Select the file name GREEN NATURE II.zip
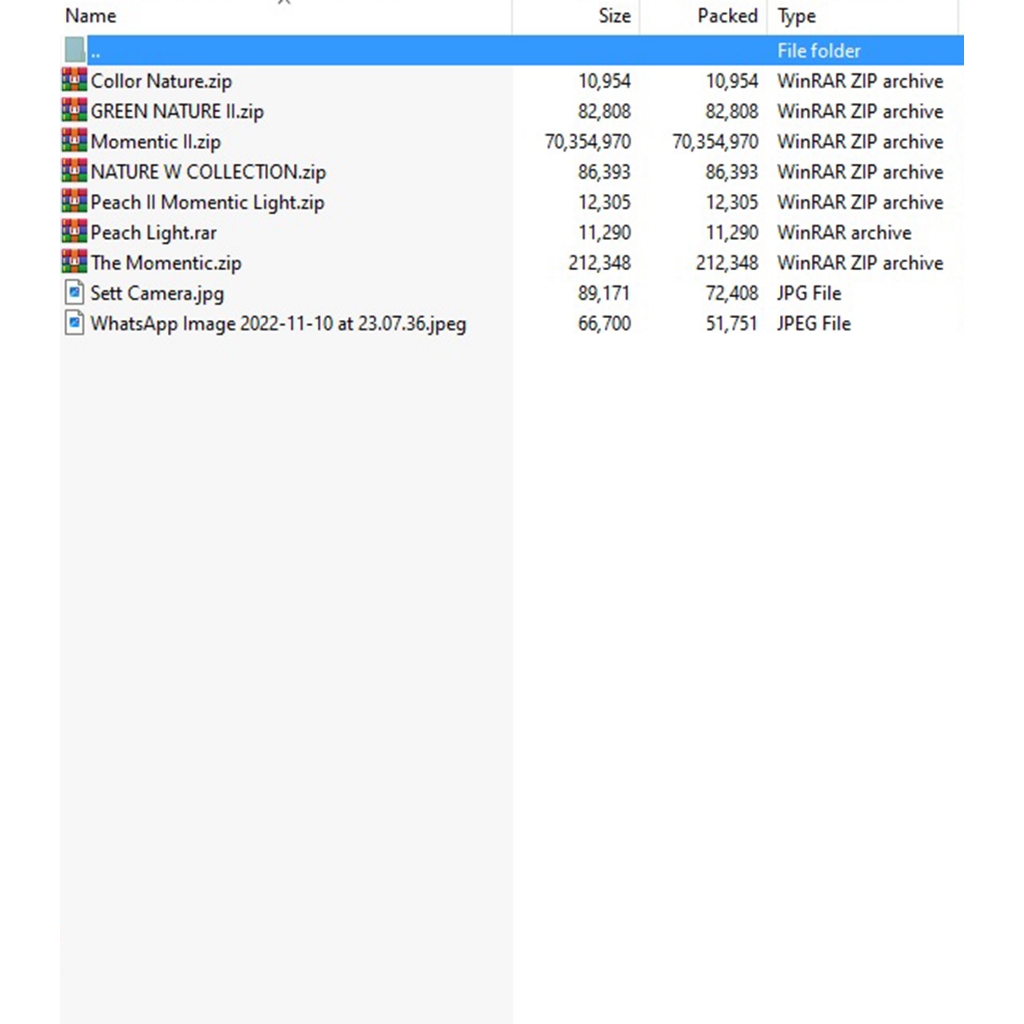1024x1024 pixels. [177, 112]
